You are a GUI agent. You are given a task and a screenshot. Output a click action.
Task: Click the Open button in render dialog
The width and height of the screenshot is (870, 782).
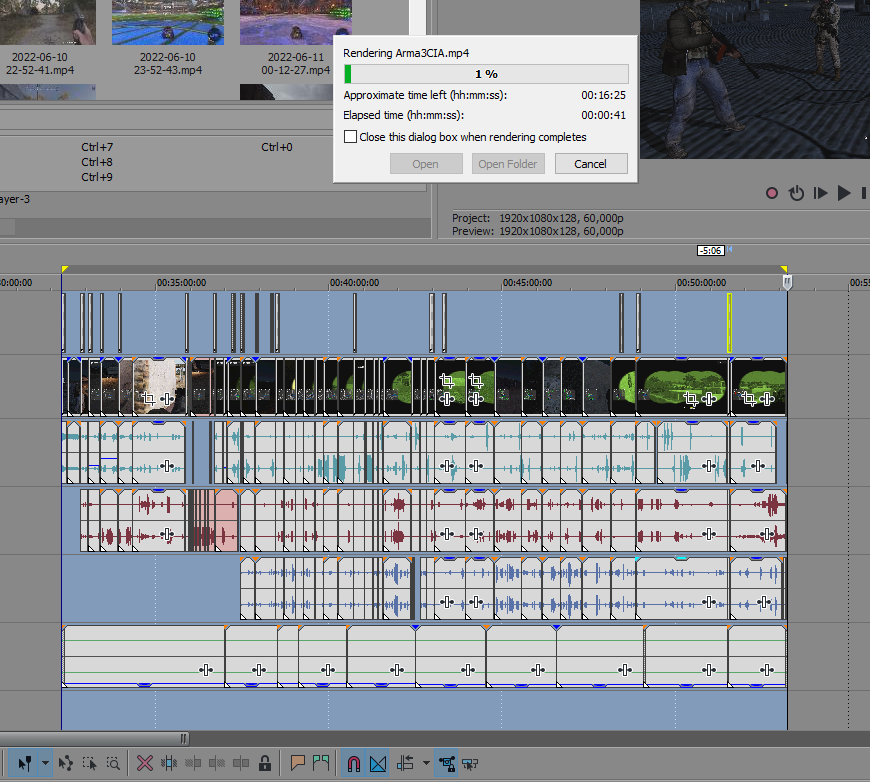click(426, 164)
